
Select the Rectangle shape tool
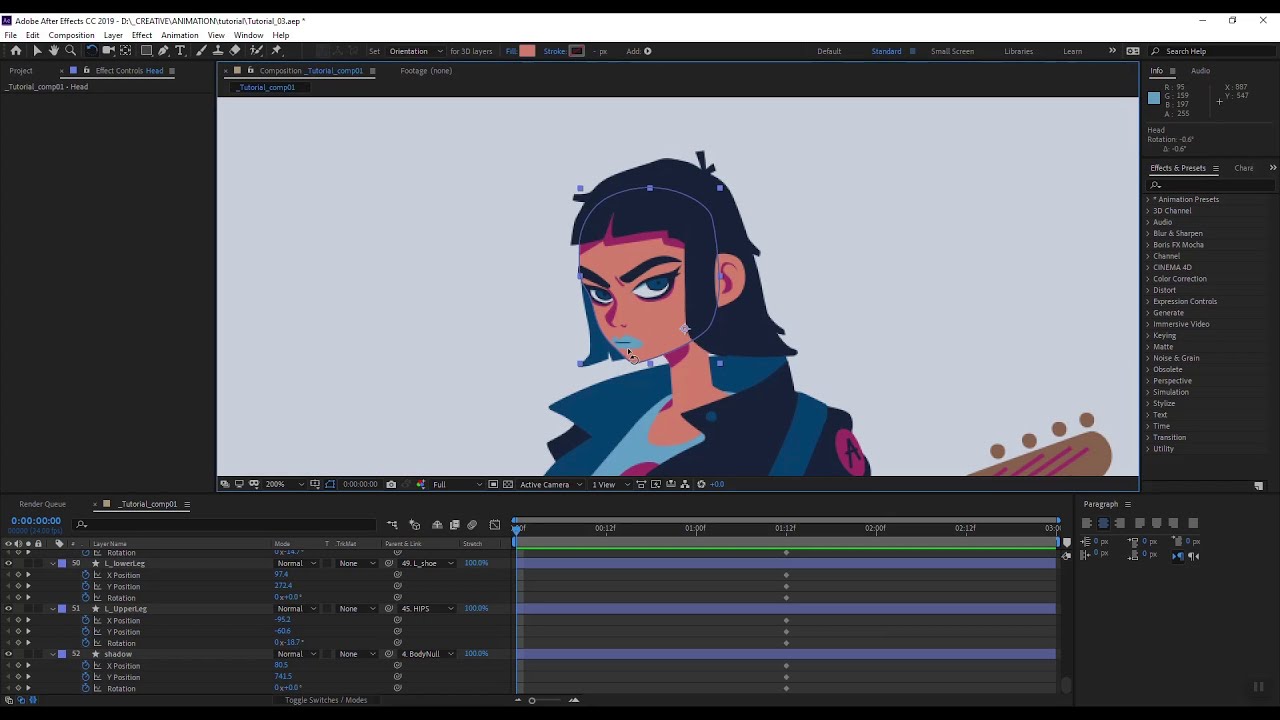[x=146, y=50]
